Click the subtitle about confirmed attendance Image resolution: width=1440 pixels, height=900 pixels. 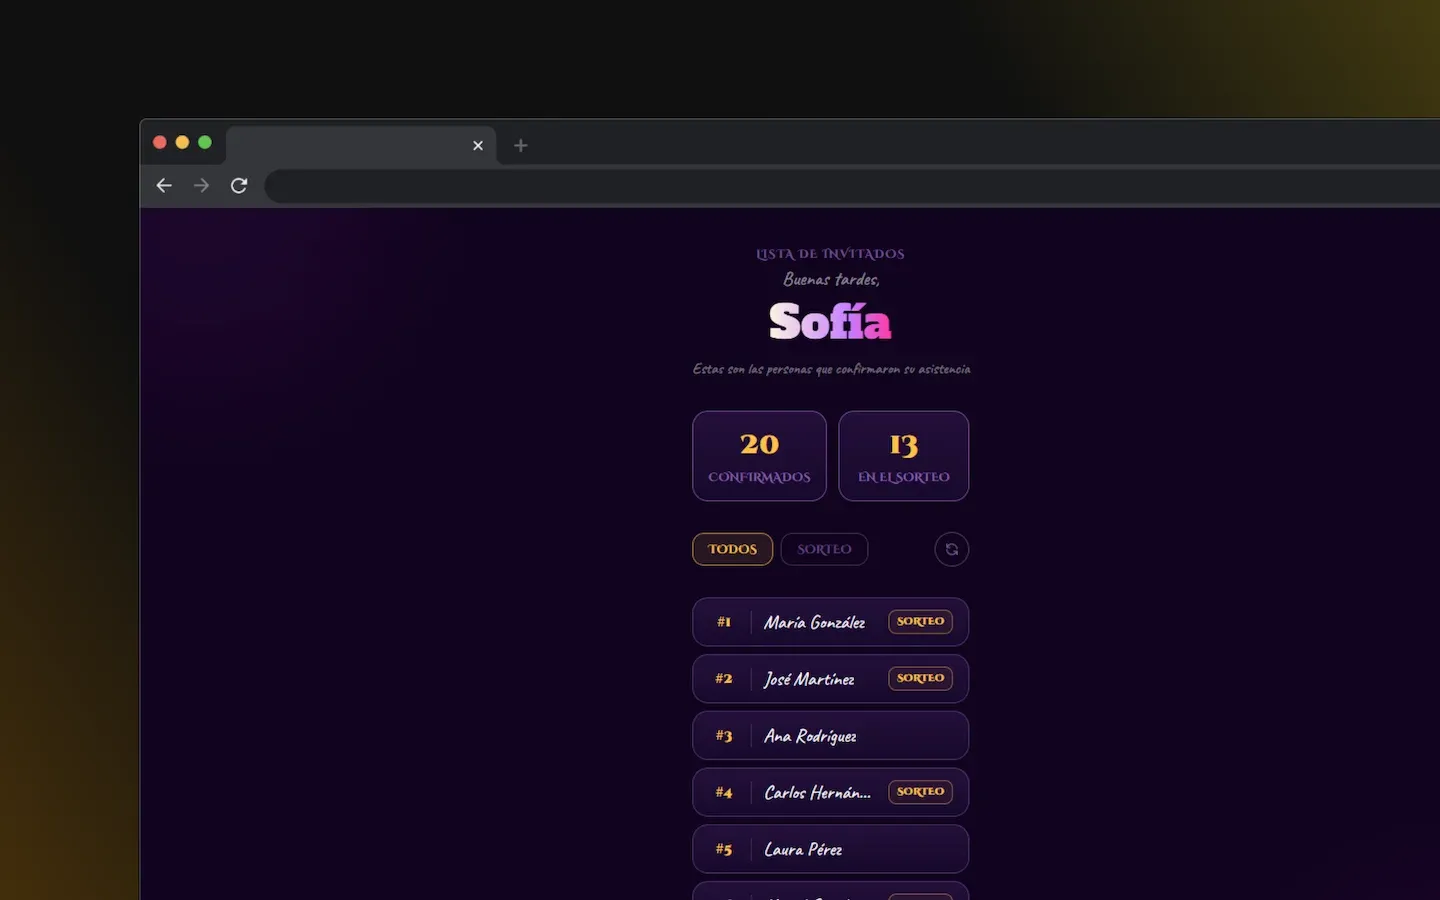tap(831, 369)
